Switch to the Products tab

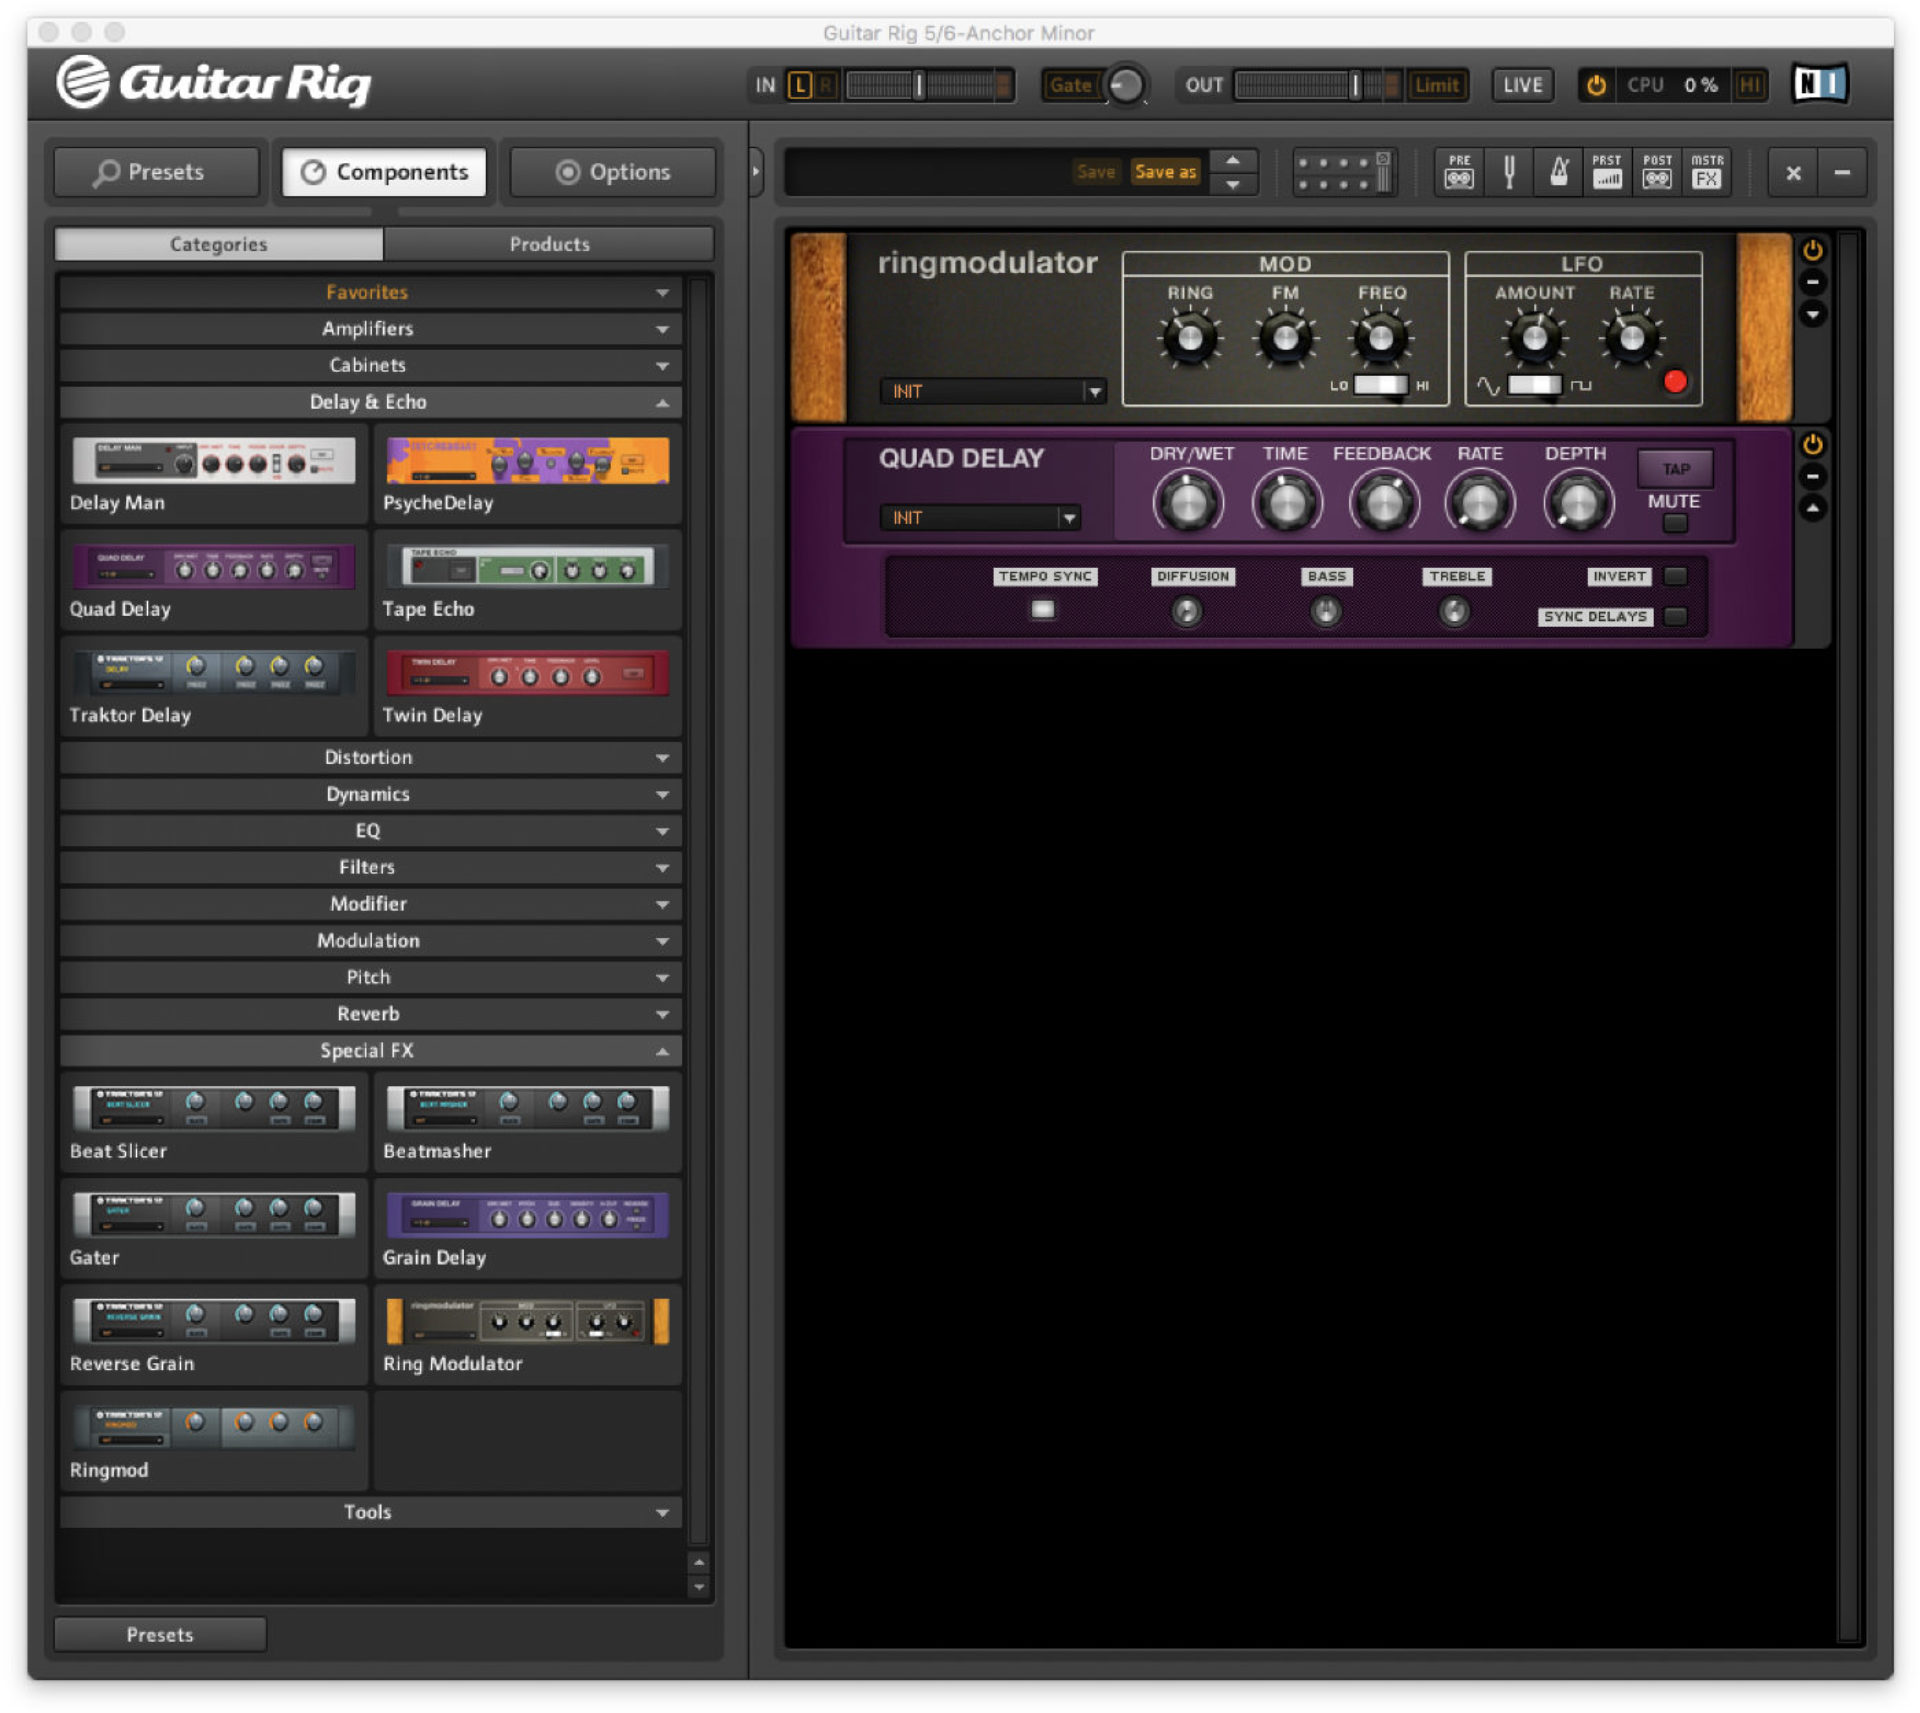click(x=548, y=243)
